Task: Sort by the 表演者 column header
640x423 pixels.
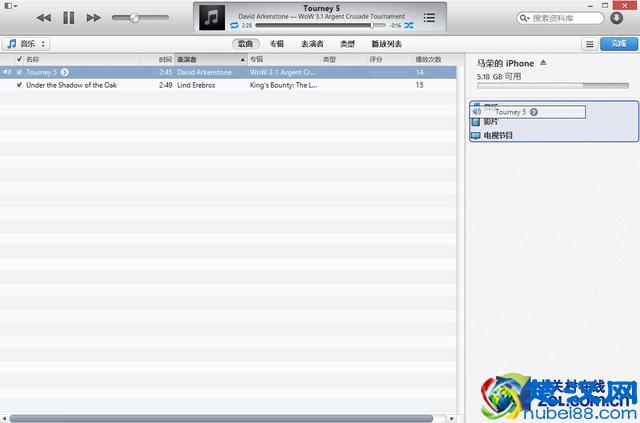Action: (211, 60)
